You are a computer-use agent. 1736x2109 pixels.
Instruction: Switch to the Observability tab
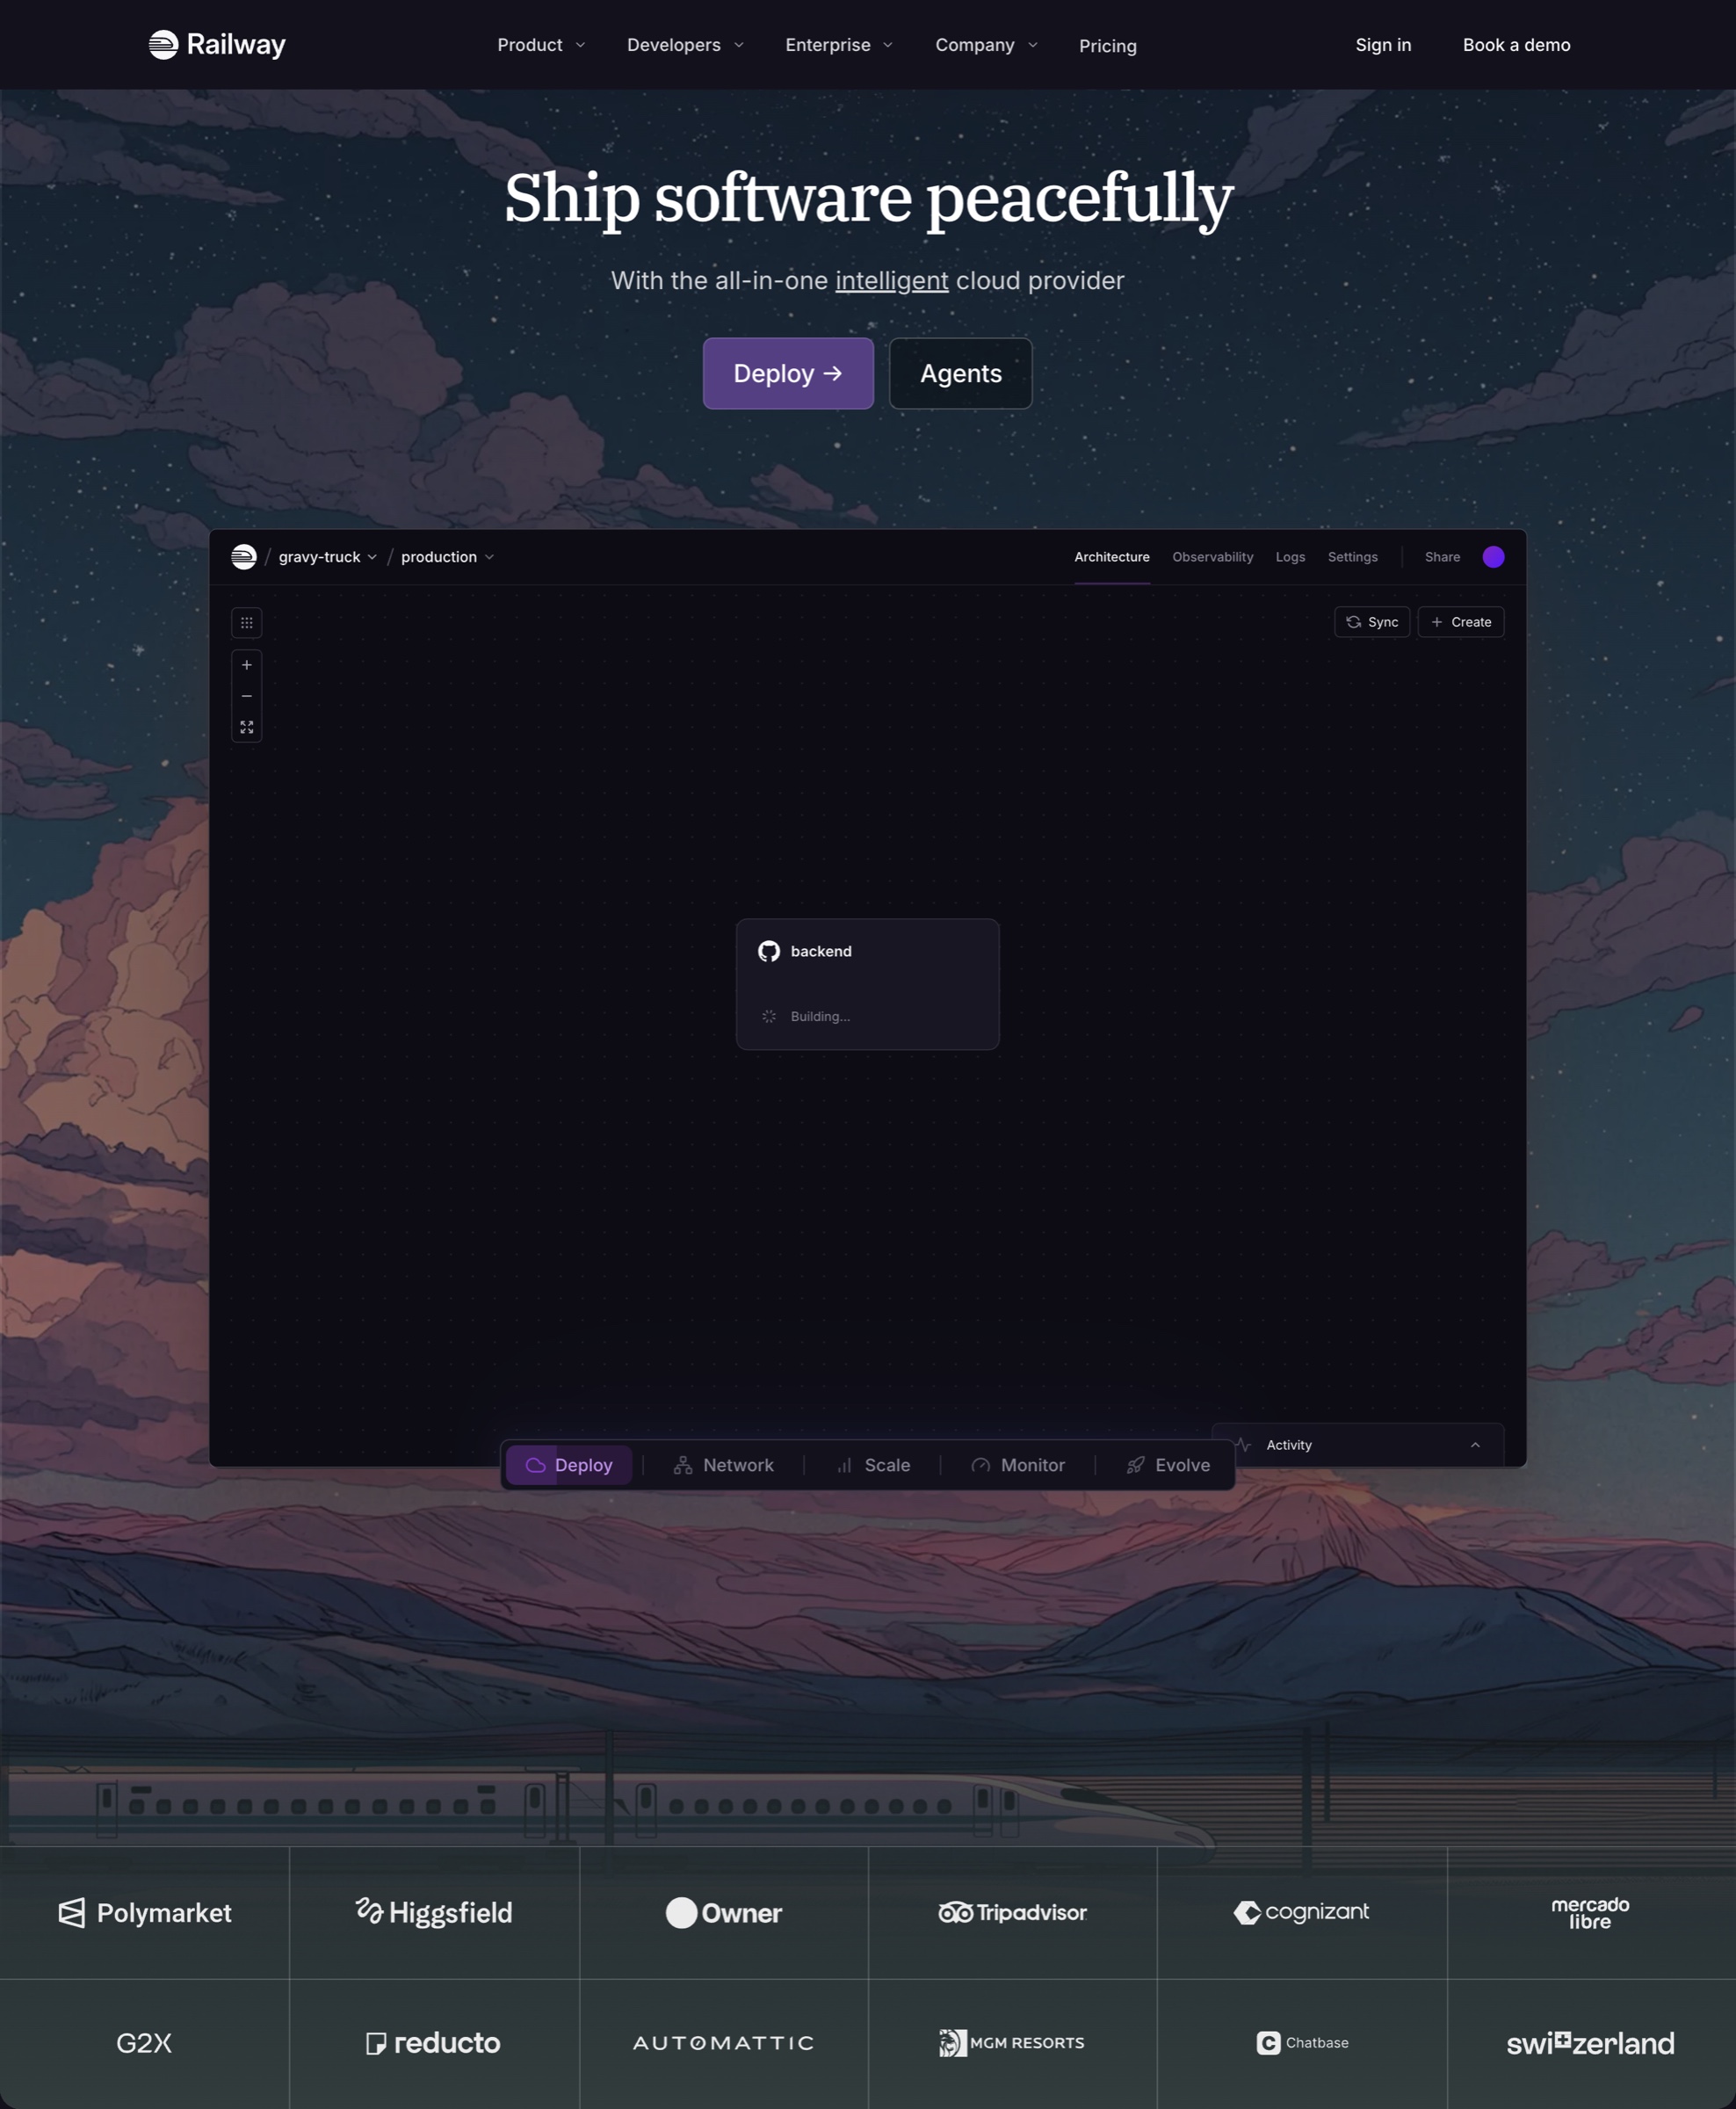pos(1212,557)
